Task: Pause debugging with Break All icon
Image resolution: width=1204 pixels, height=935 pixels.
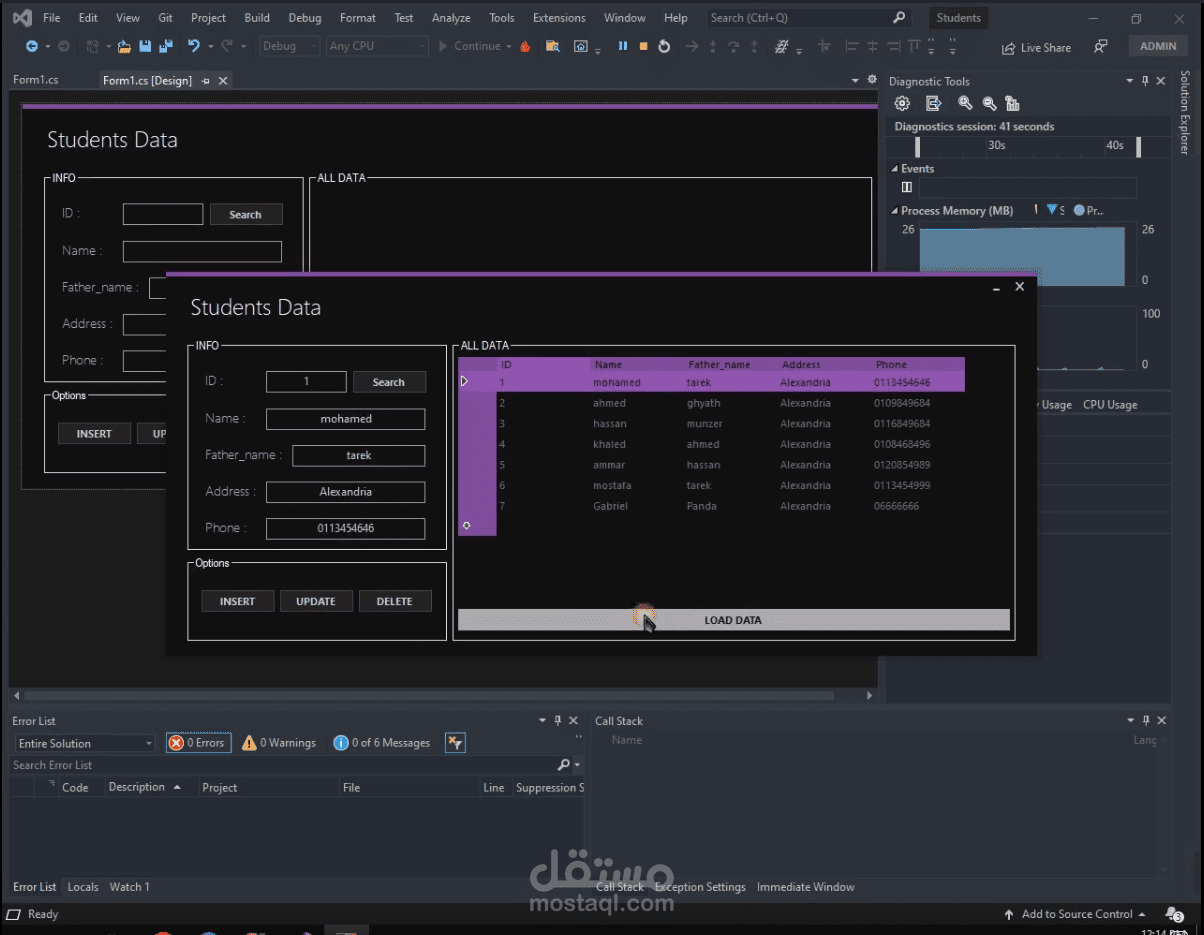Action: pyautogui.click(x=623, y=46)
